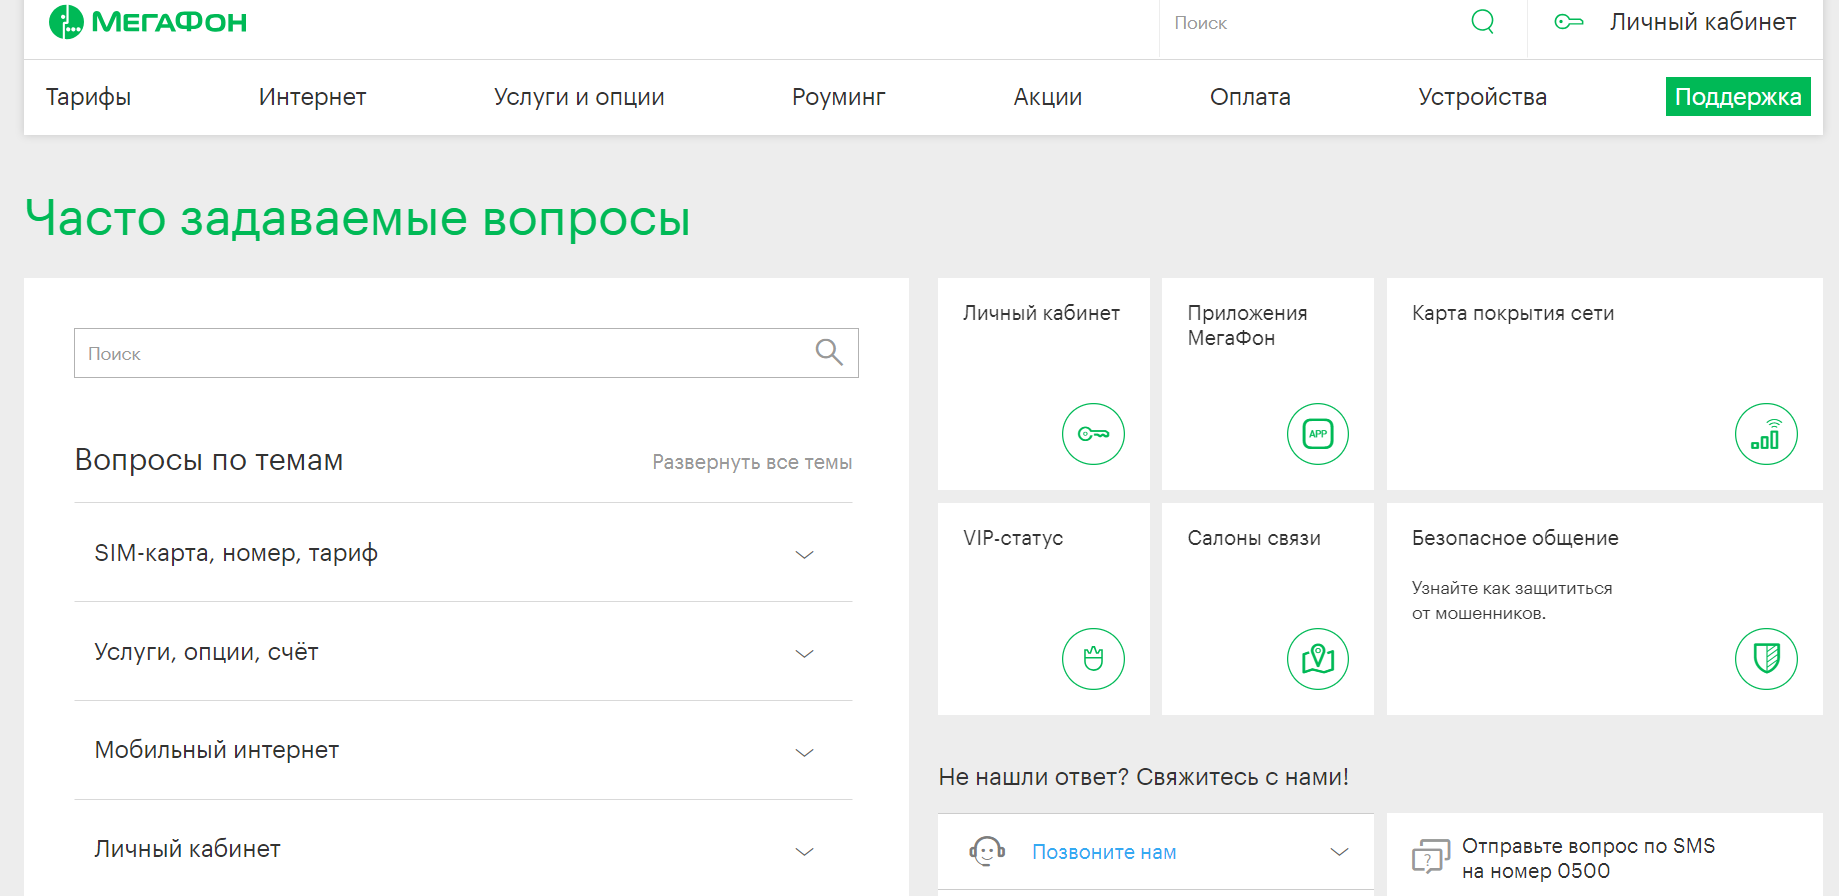
Task: Click the headset operator icon
Action: point(987,852)
